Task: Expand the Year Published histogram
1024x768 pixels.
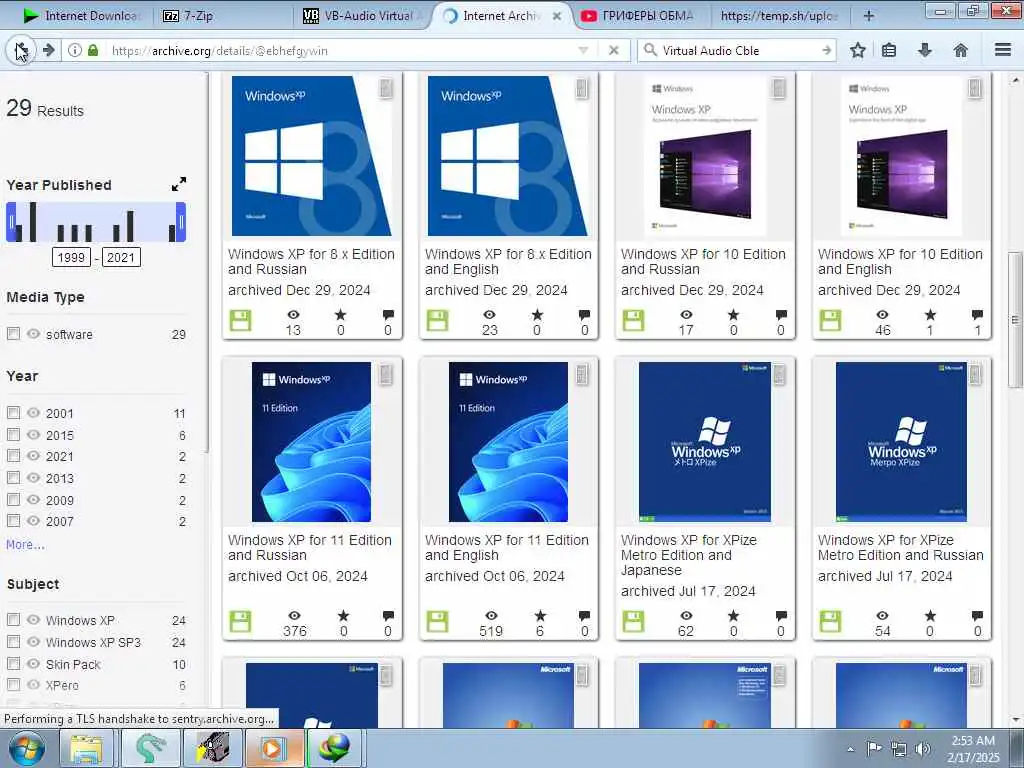Action: pos(179,185)
